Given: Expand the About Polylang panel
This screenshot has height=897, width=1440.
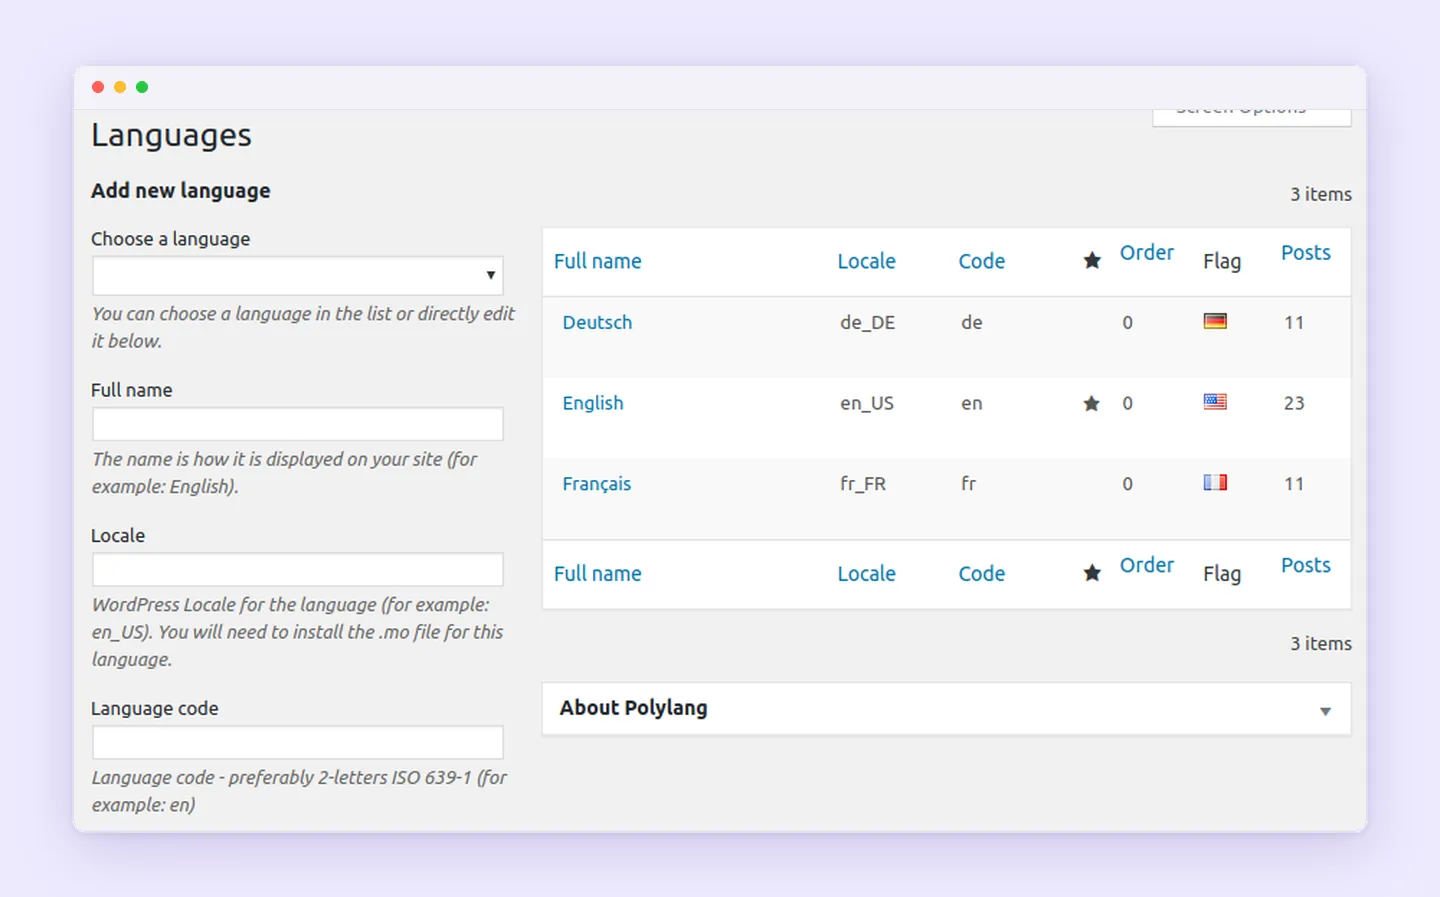Looking at the screenshot, I should [x=1325, y=711].
